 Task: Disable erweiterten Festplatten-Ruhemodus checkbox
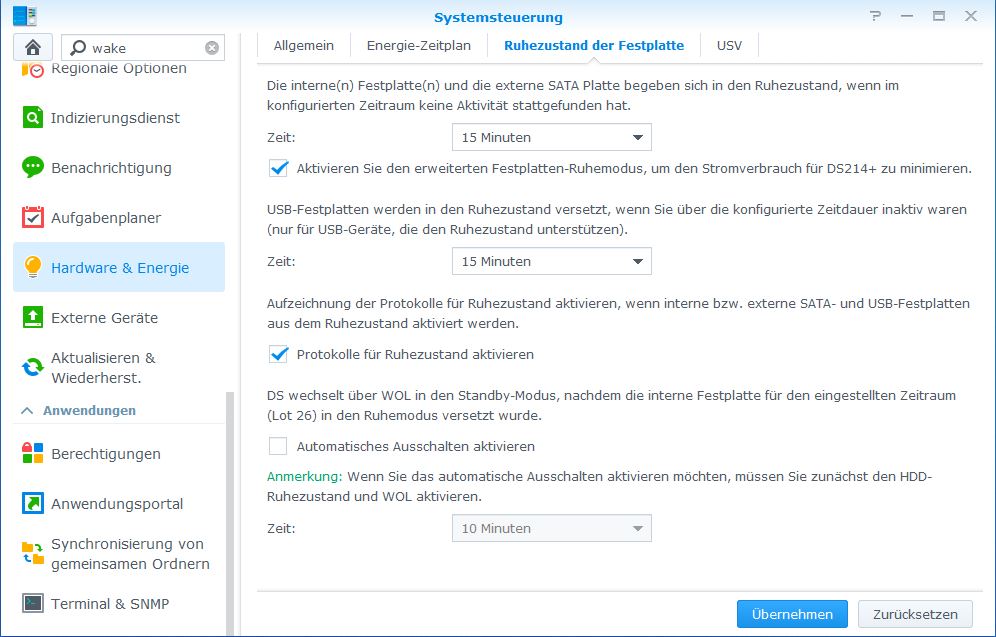pos(278,168)
